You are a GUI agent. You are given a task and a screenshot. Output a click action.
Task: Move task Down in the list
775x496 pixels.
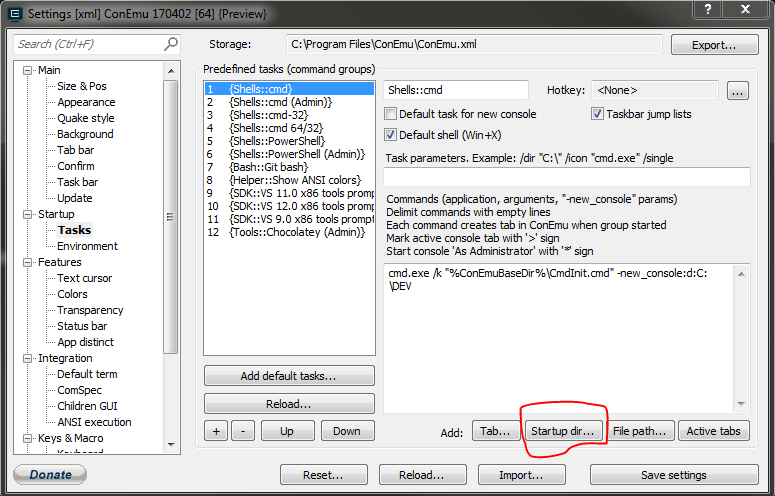347,431
